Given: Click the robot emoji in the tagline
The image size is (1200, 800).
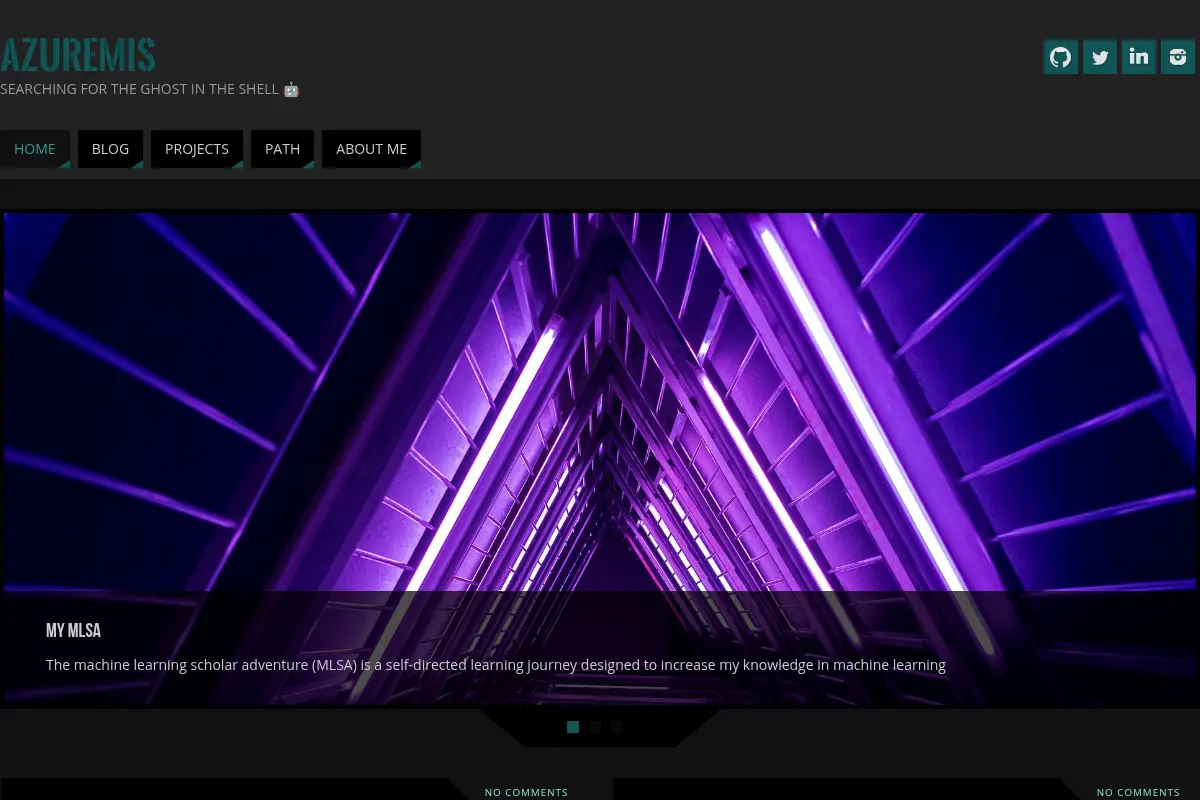Looking at the screenshot, I should [291, 89].
